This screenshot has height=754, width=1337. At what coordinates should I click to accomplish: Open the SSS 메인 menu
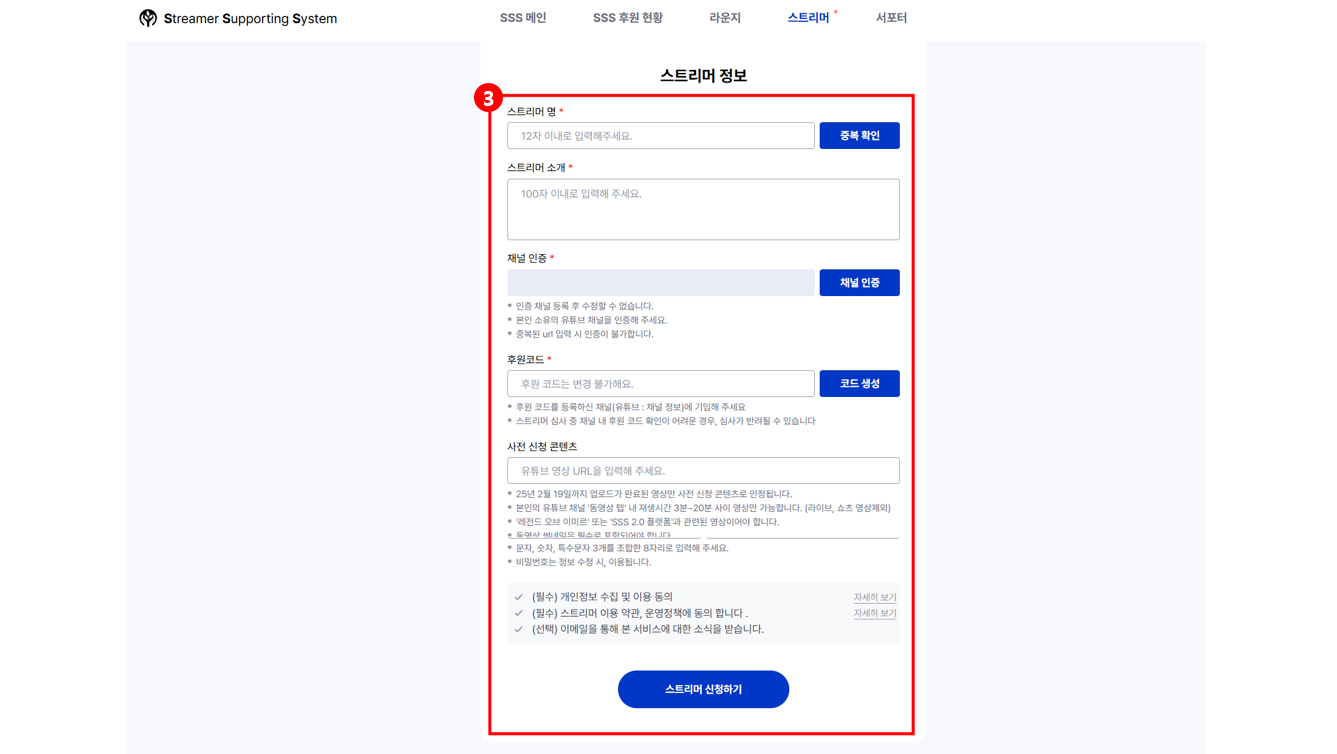(523, 18)
